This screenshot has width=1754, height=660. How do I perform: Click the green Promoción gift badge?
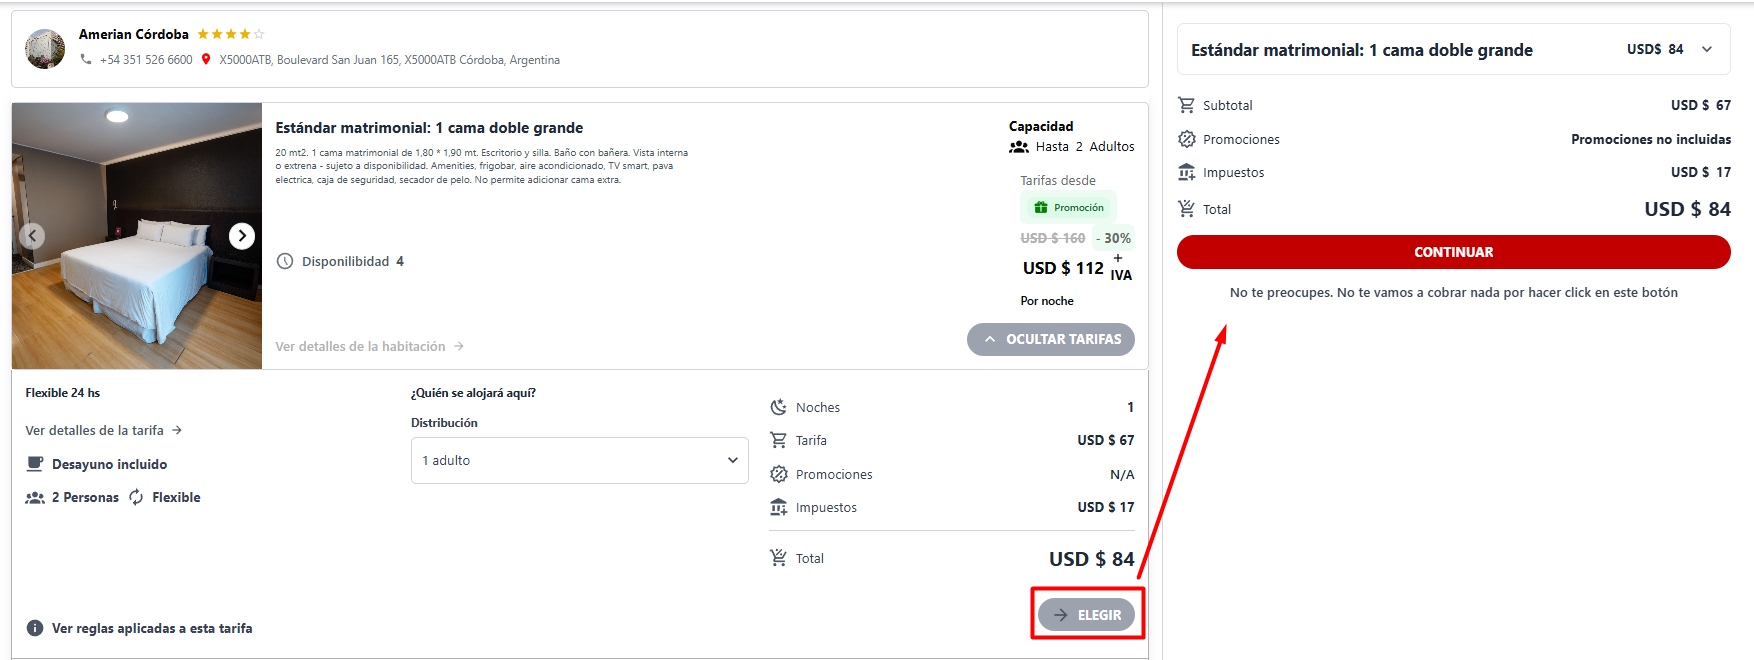1068,208
